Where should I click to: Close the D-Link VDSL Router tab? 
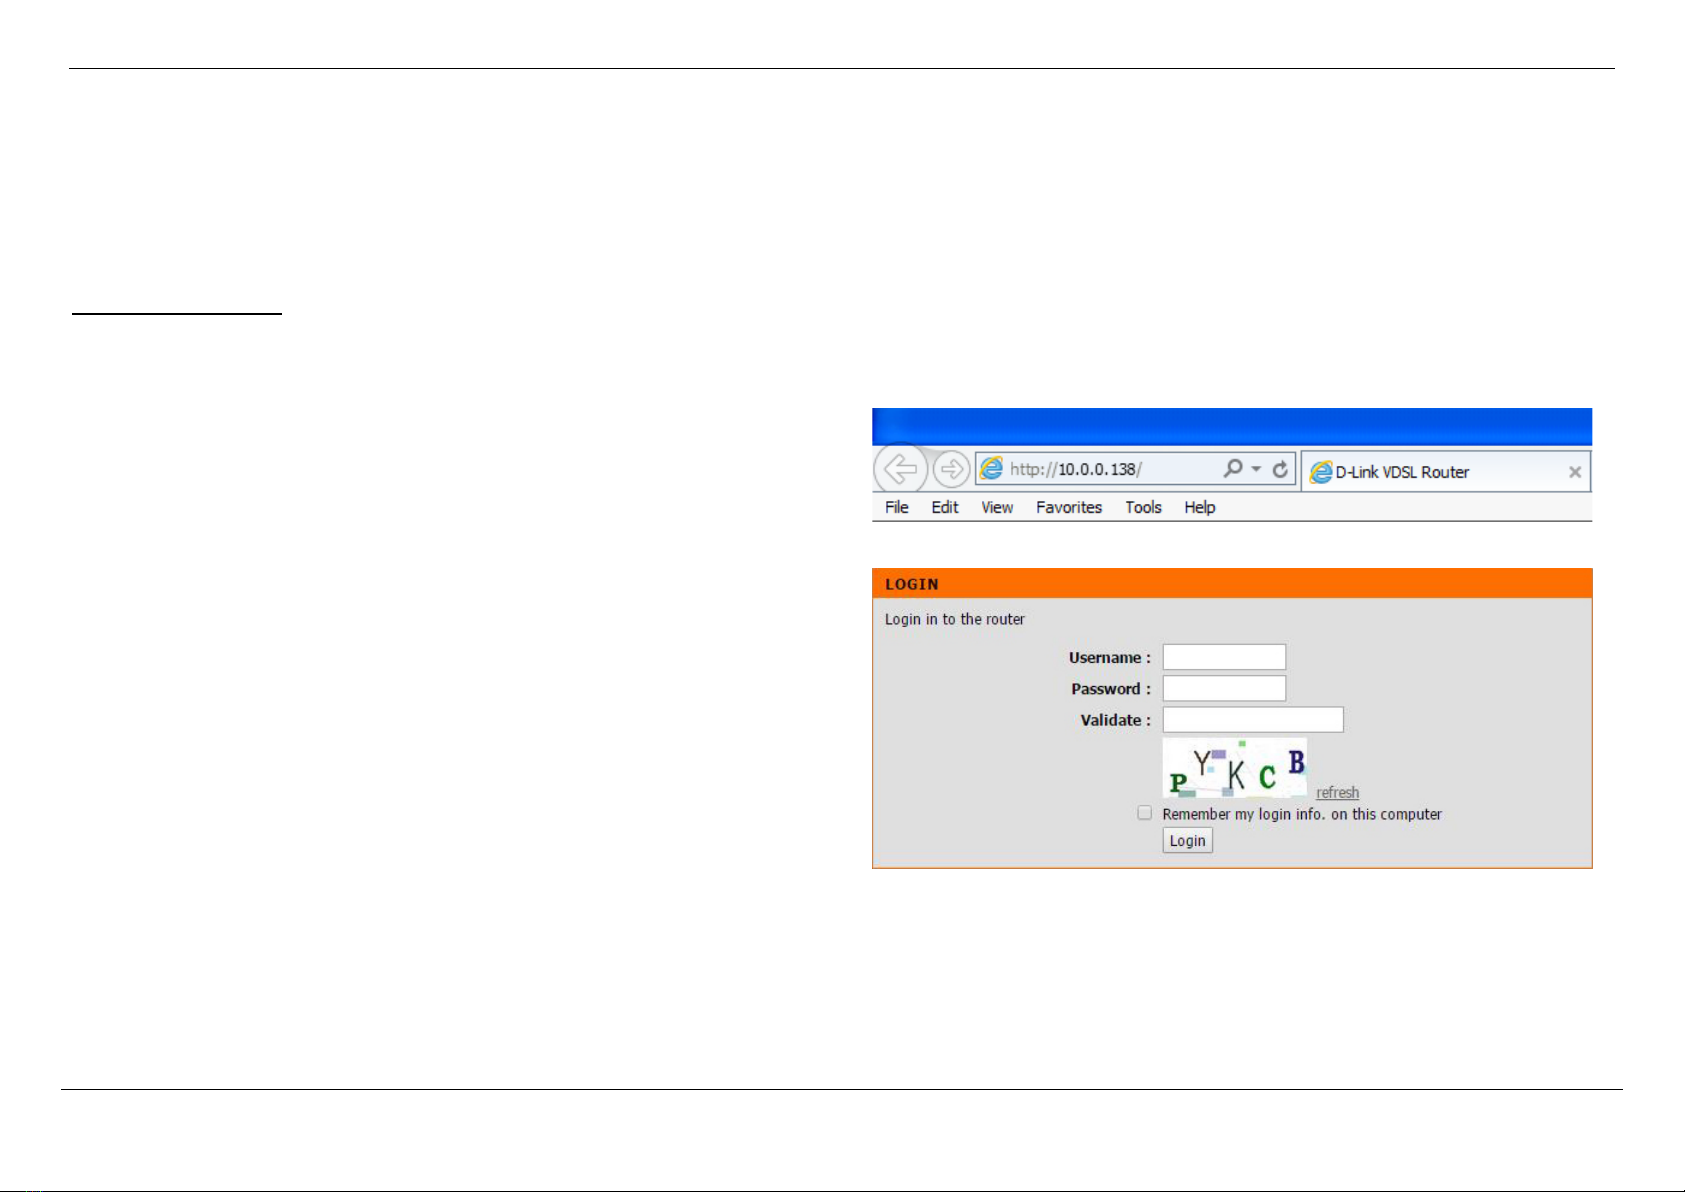(1575, 472)
